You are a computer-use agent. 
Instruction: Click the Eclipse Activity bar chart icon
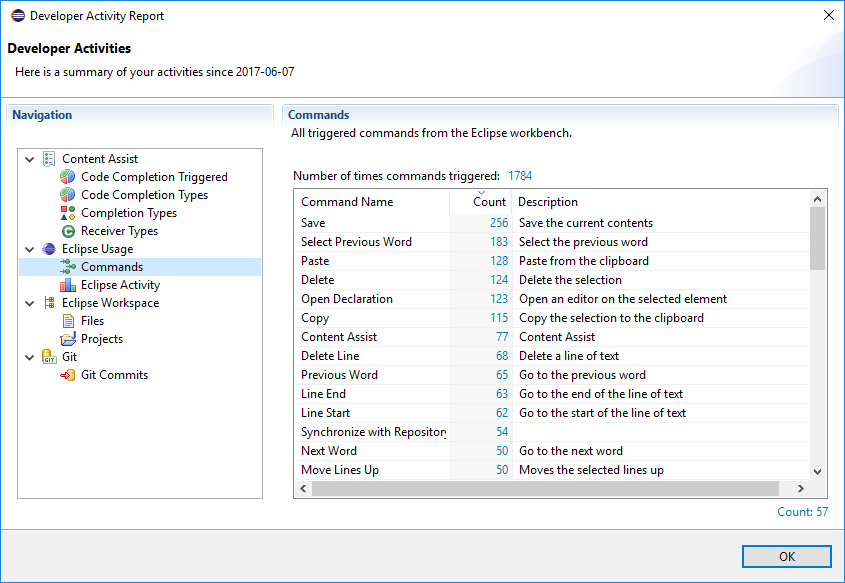[x=68, y=285]
